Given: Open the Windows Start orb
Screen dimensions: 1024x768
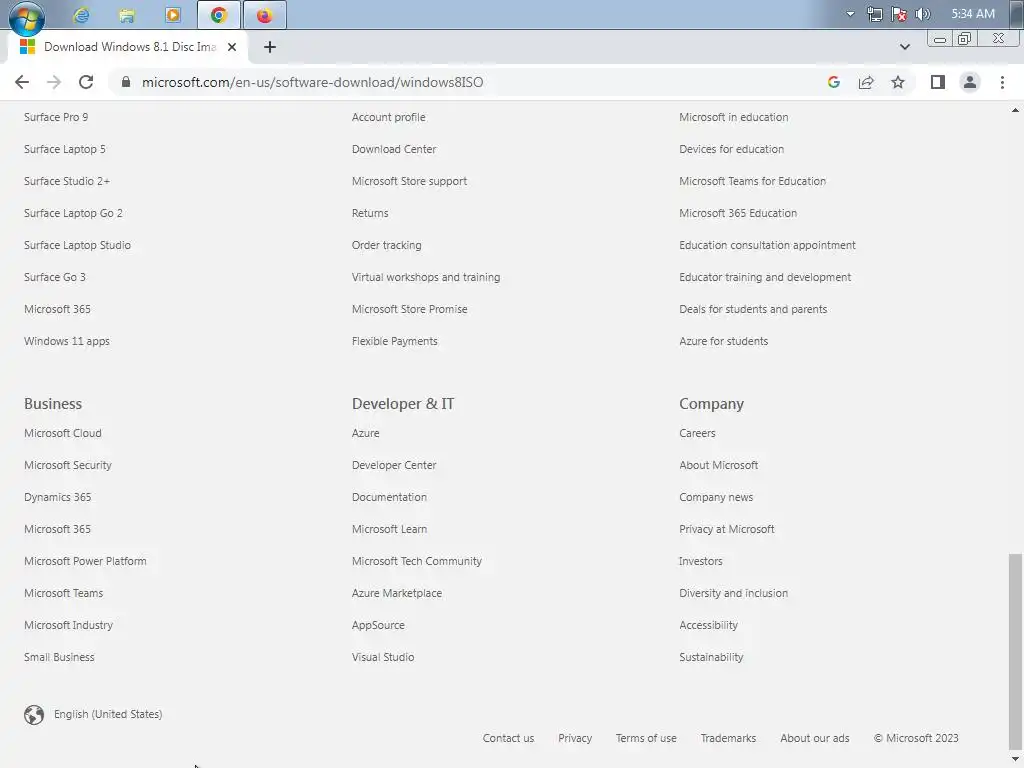Looking at the screenshot, I should pyautogui.click(x=26, y=16).
